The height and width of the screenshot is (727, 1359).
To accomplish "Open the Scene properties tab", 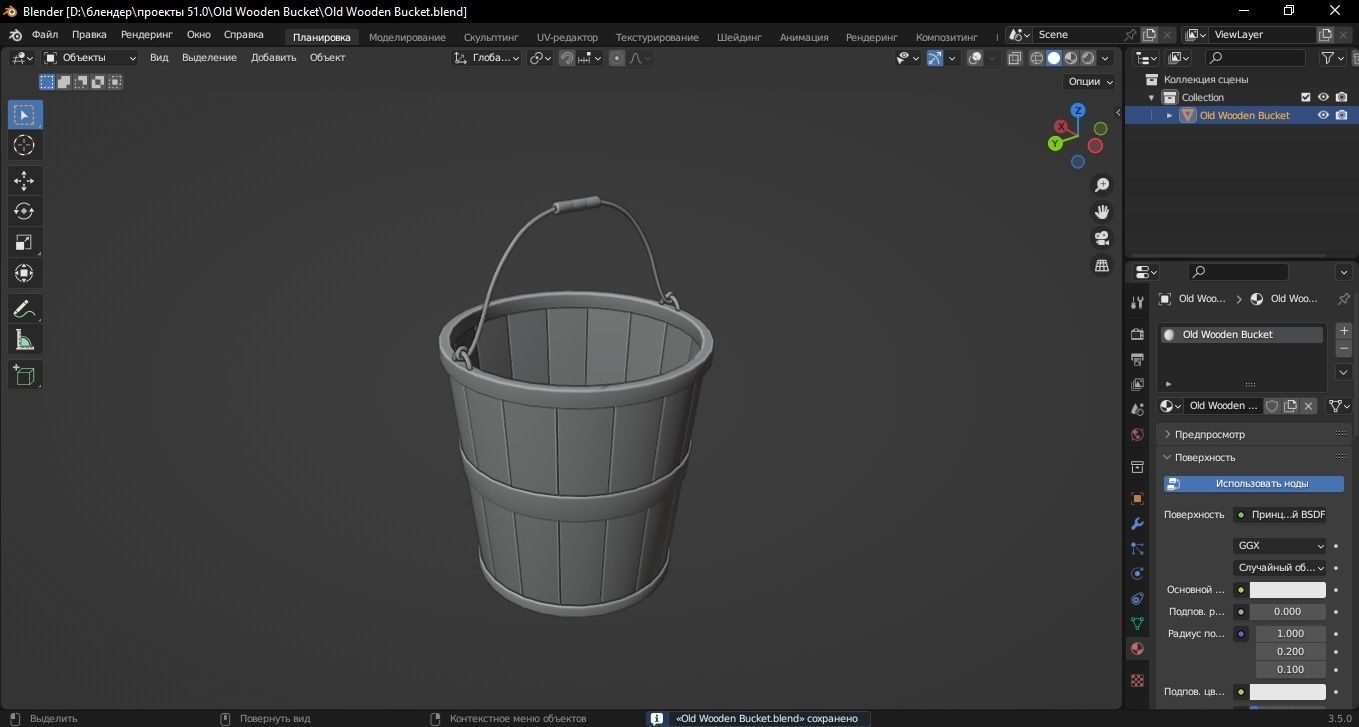I will (1137, 409).
